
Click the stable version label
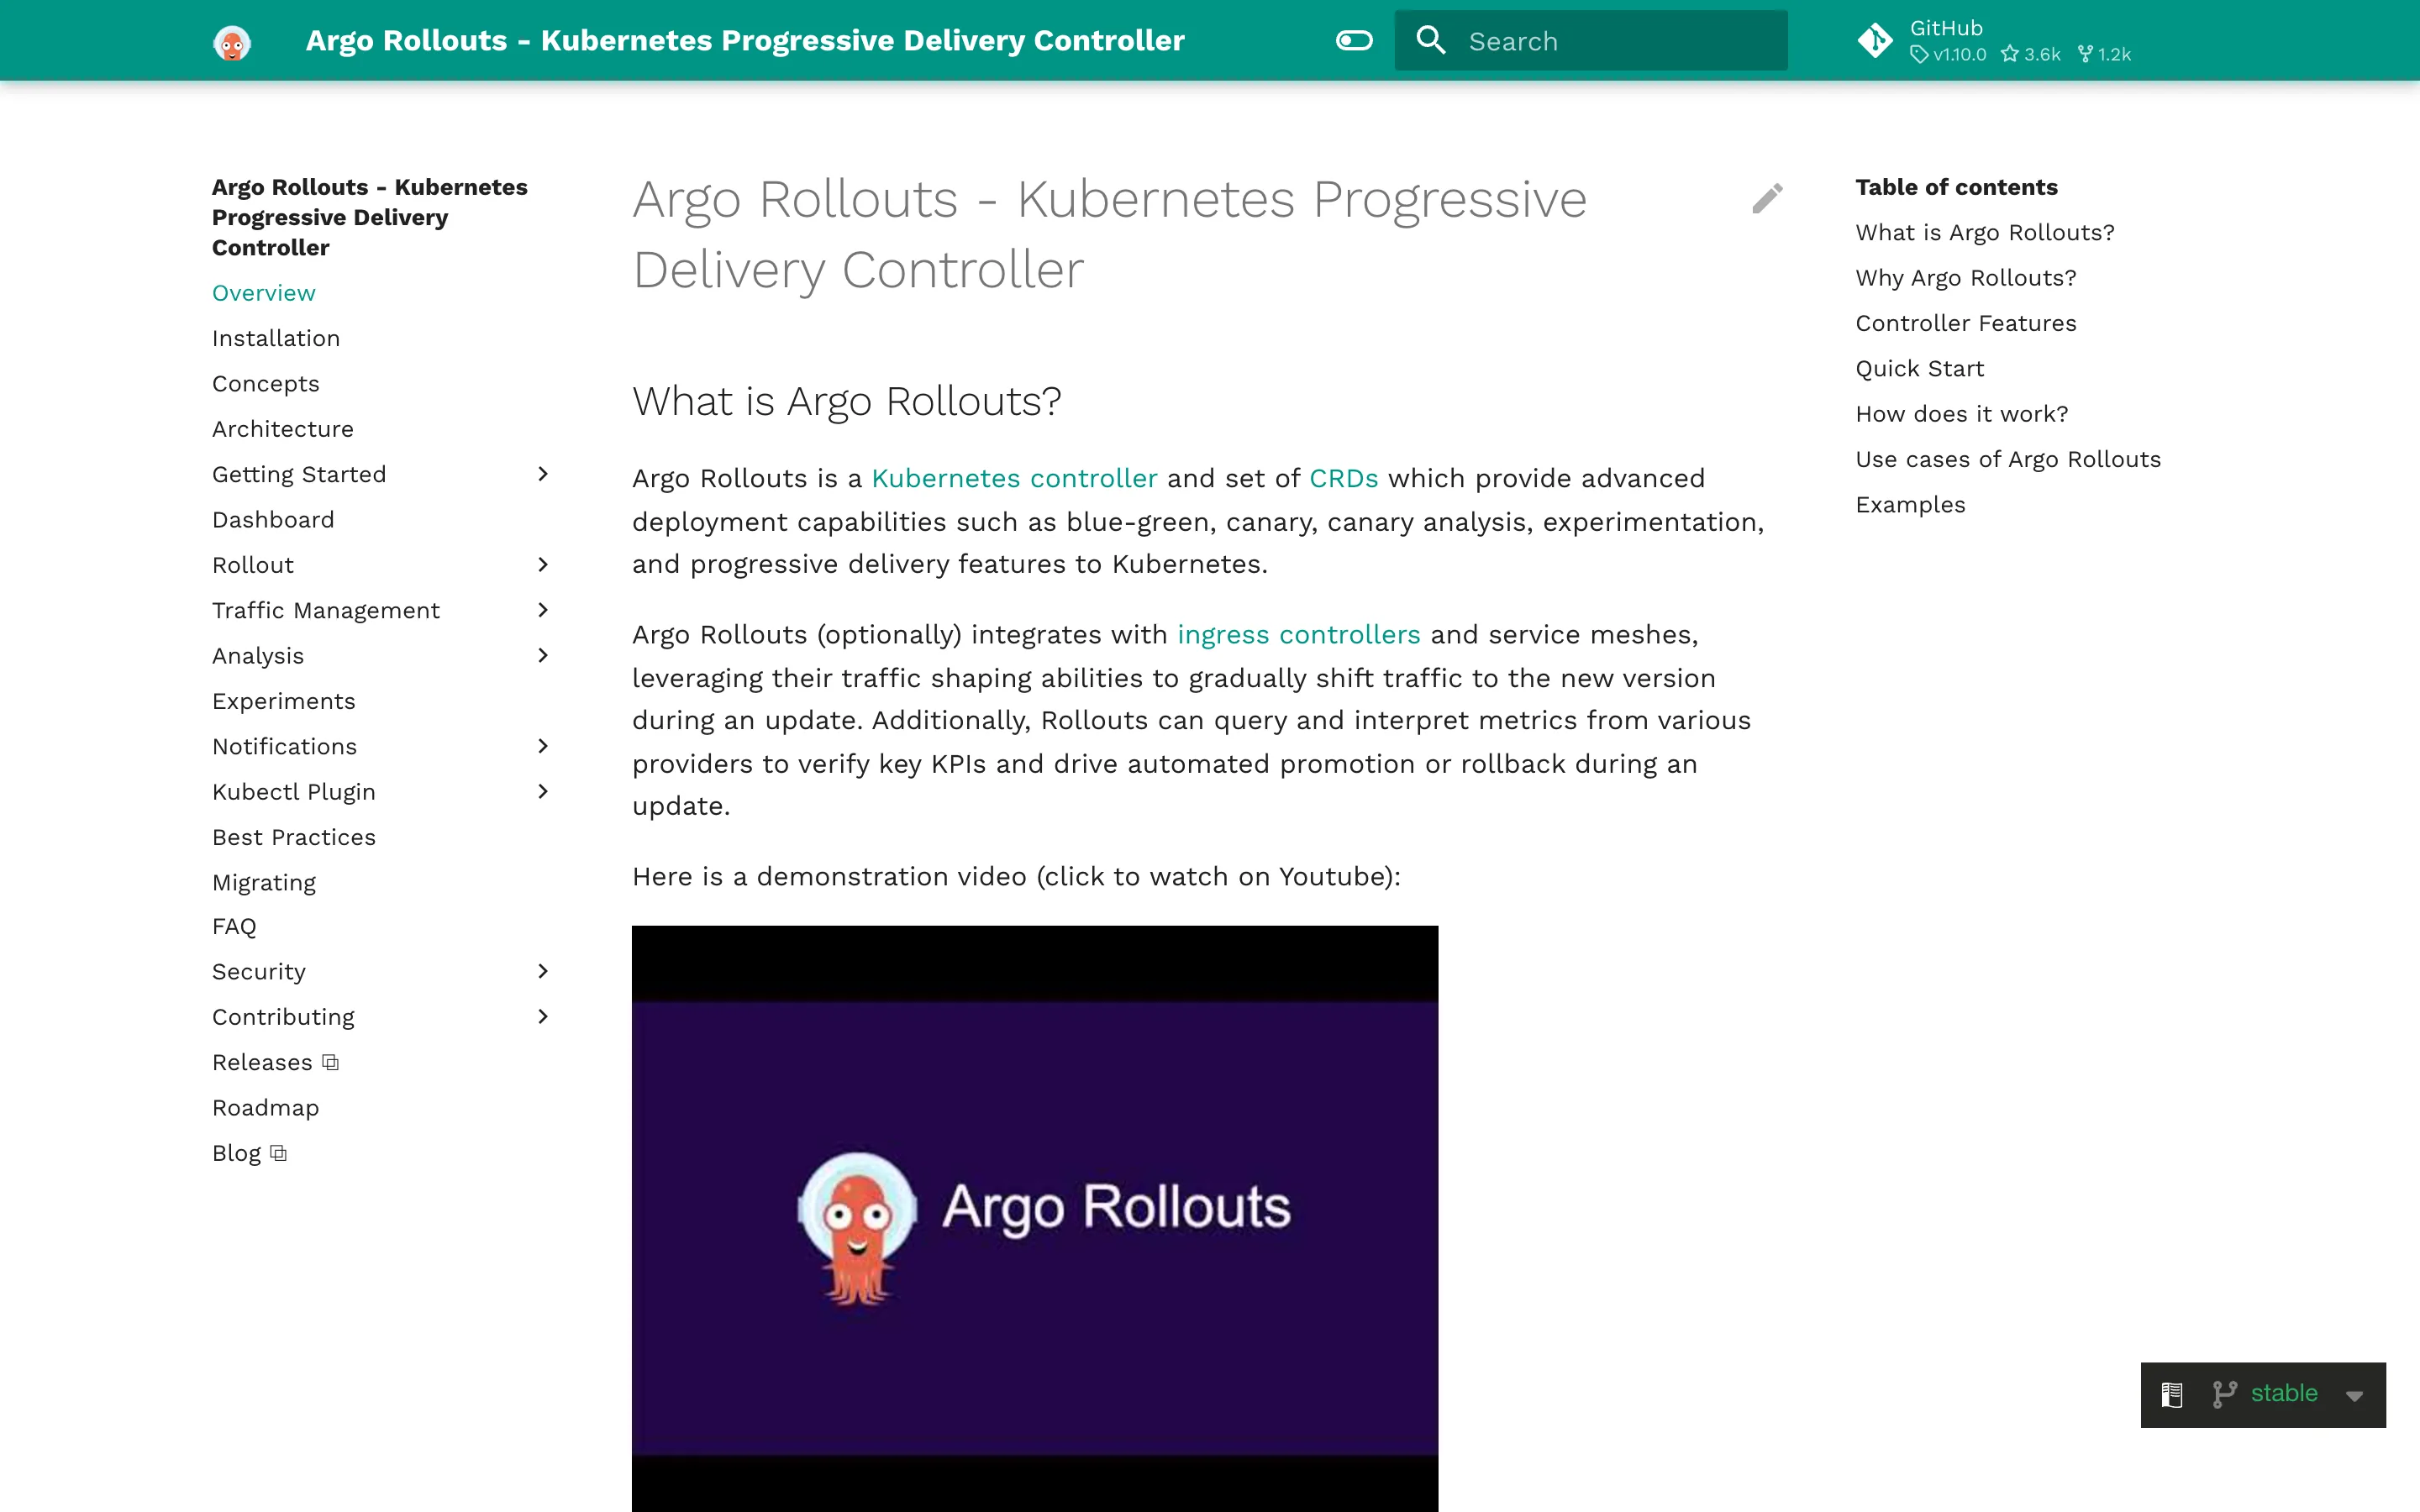pyautogui.click(x=2284, y=1394)
